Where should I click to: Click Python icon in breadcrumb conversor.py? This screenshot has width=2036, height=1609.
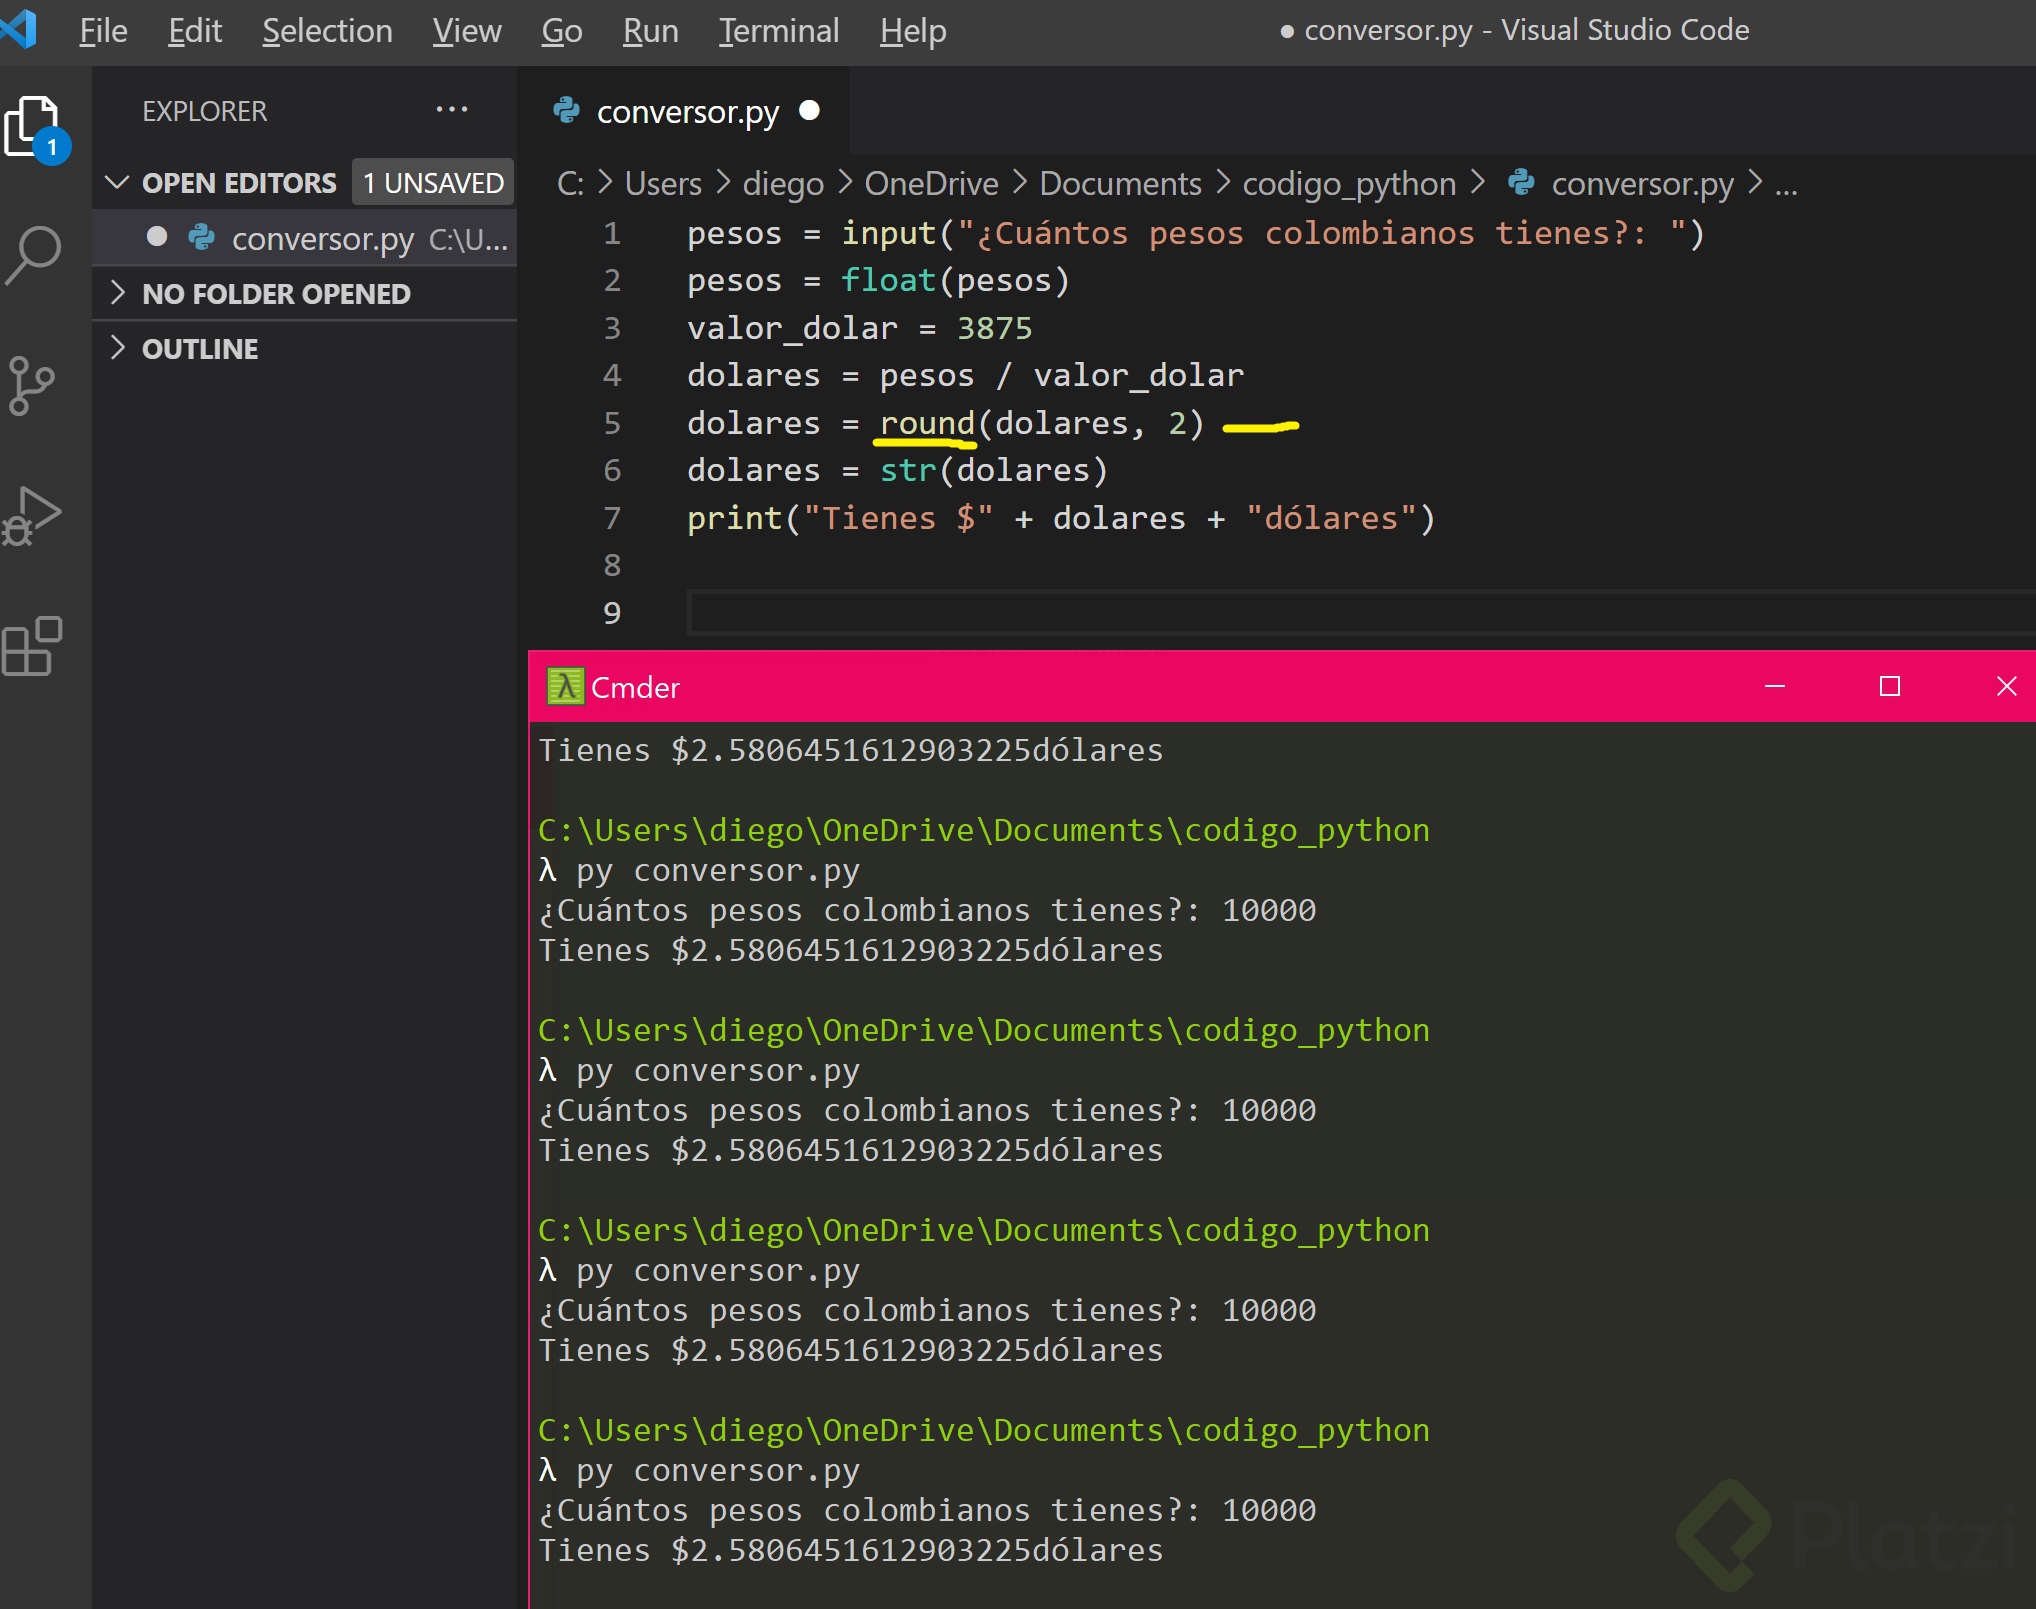click(x=1521, y=182)
